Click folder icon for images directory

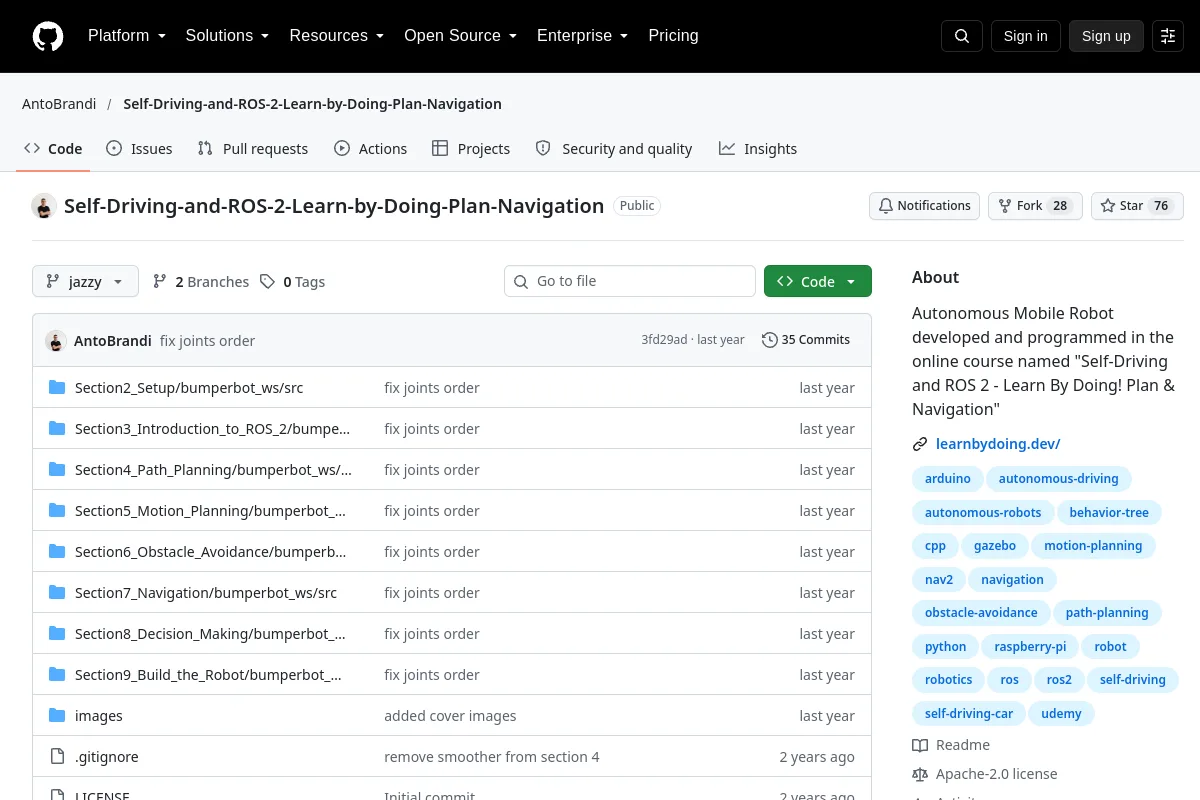pos(57,715)
